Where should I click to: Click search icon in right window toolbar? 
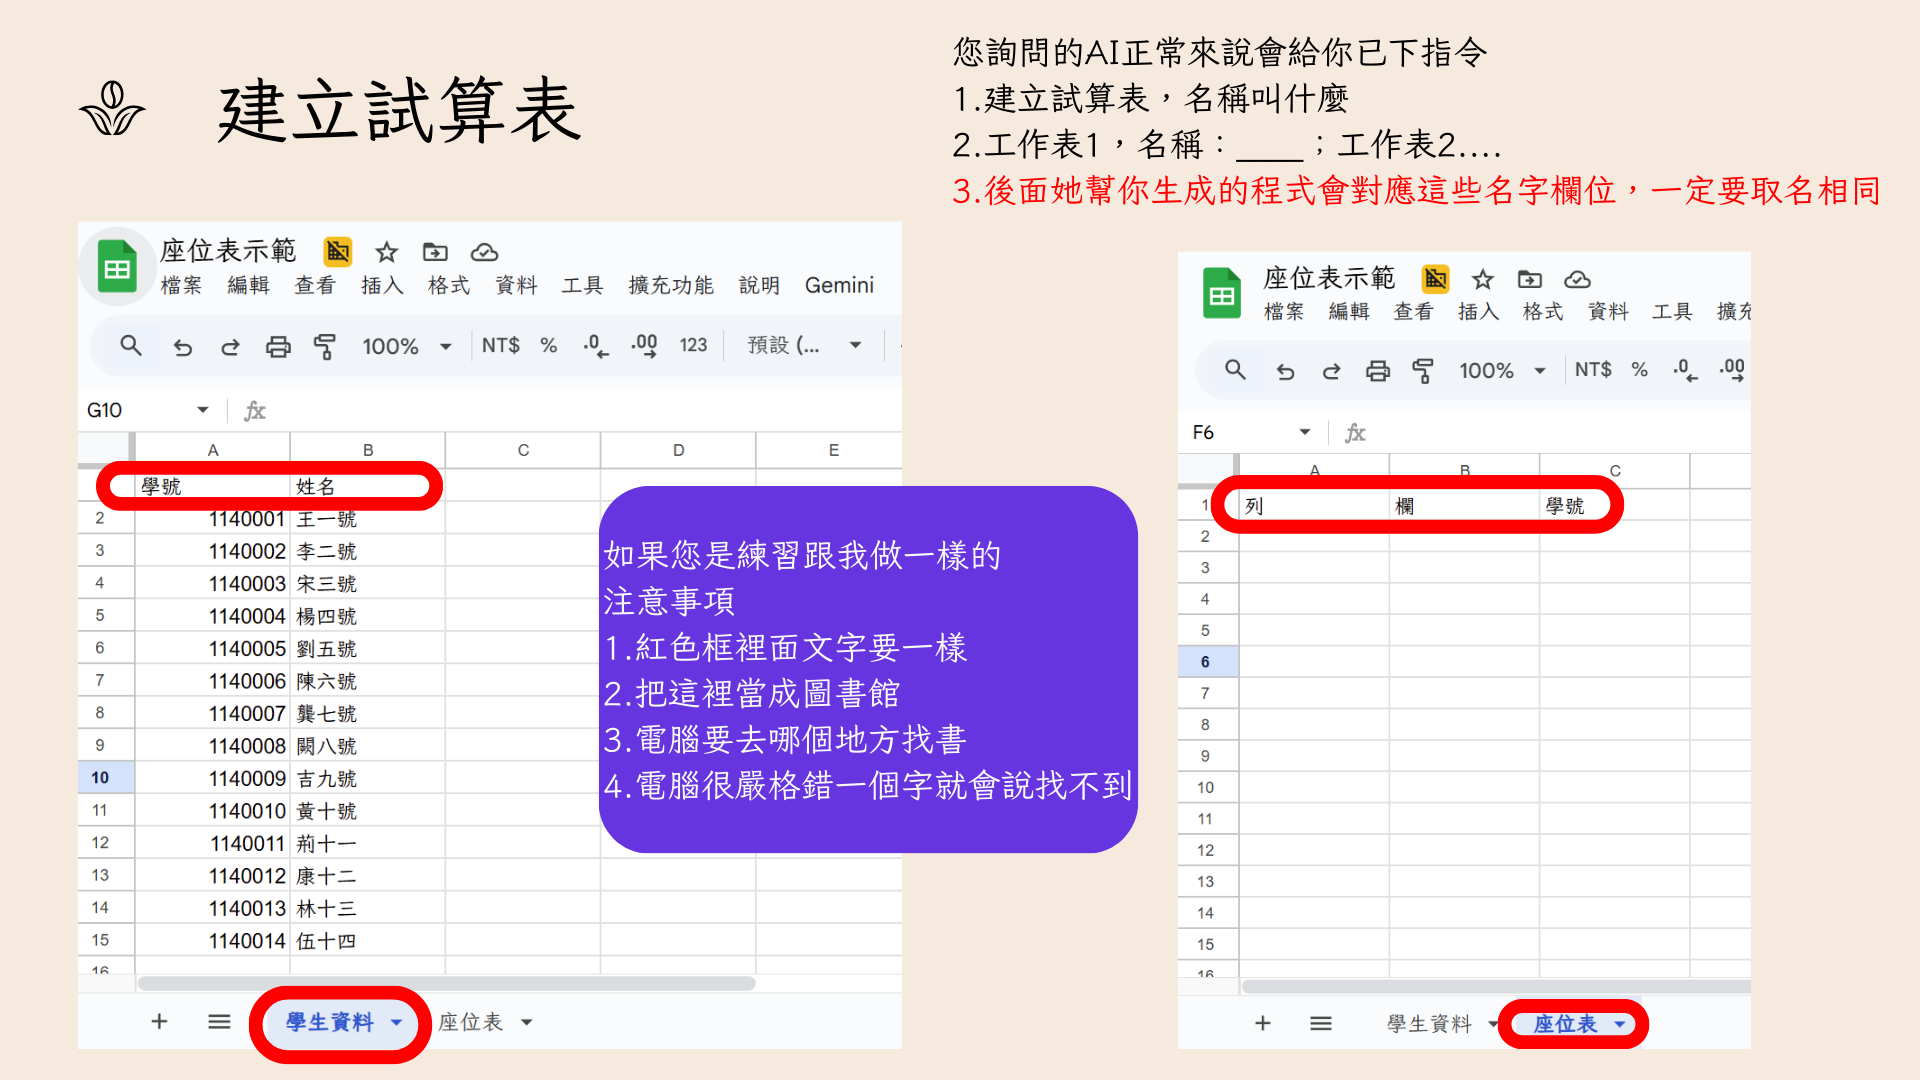tap(1236, 371)
